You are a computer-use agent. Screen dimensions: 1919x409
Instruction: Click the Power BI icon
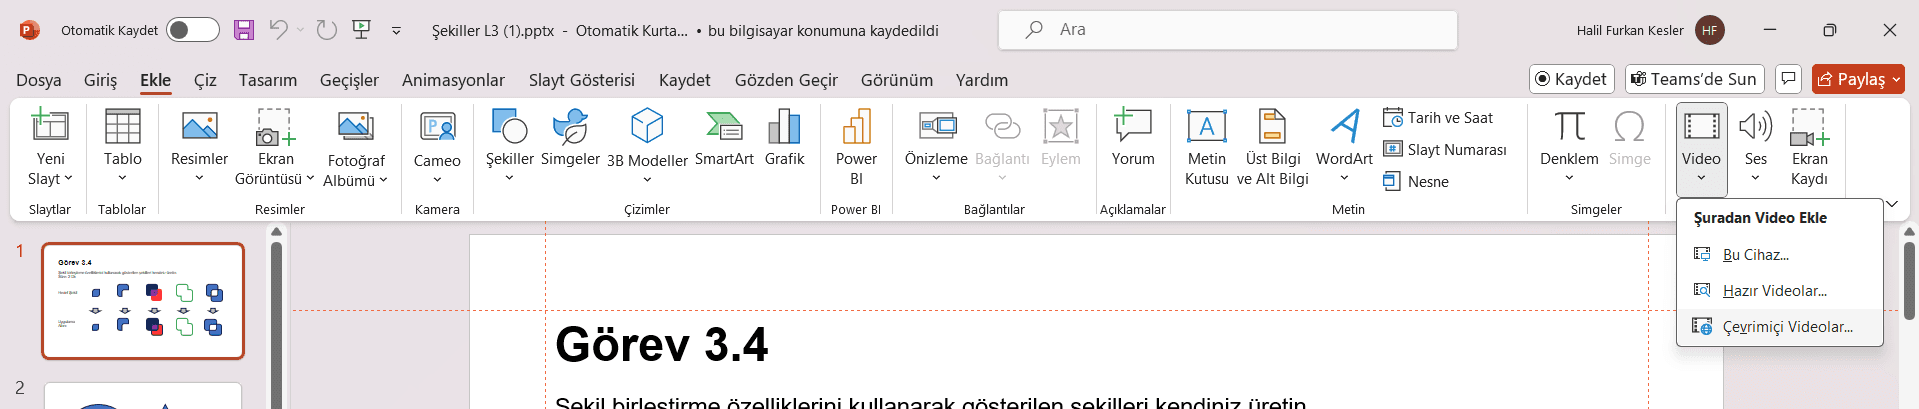pos(856,147)
